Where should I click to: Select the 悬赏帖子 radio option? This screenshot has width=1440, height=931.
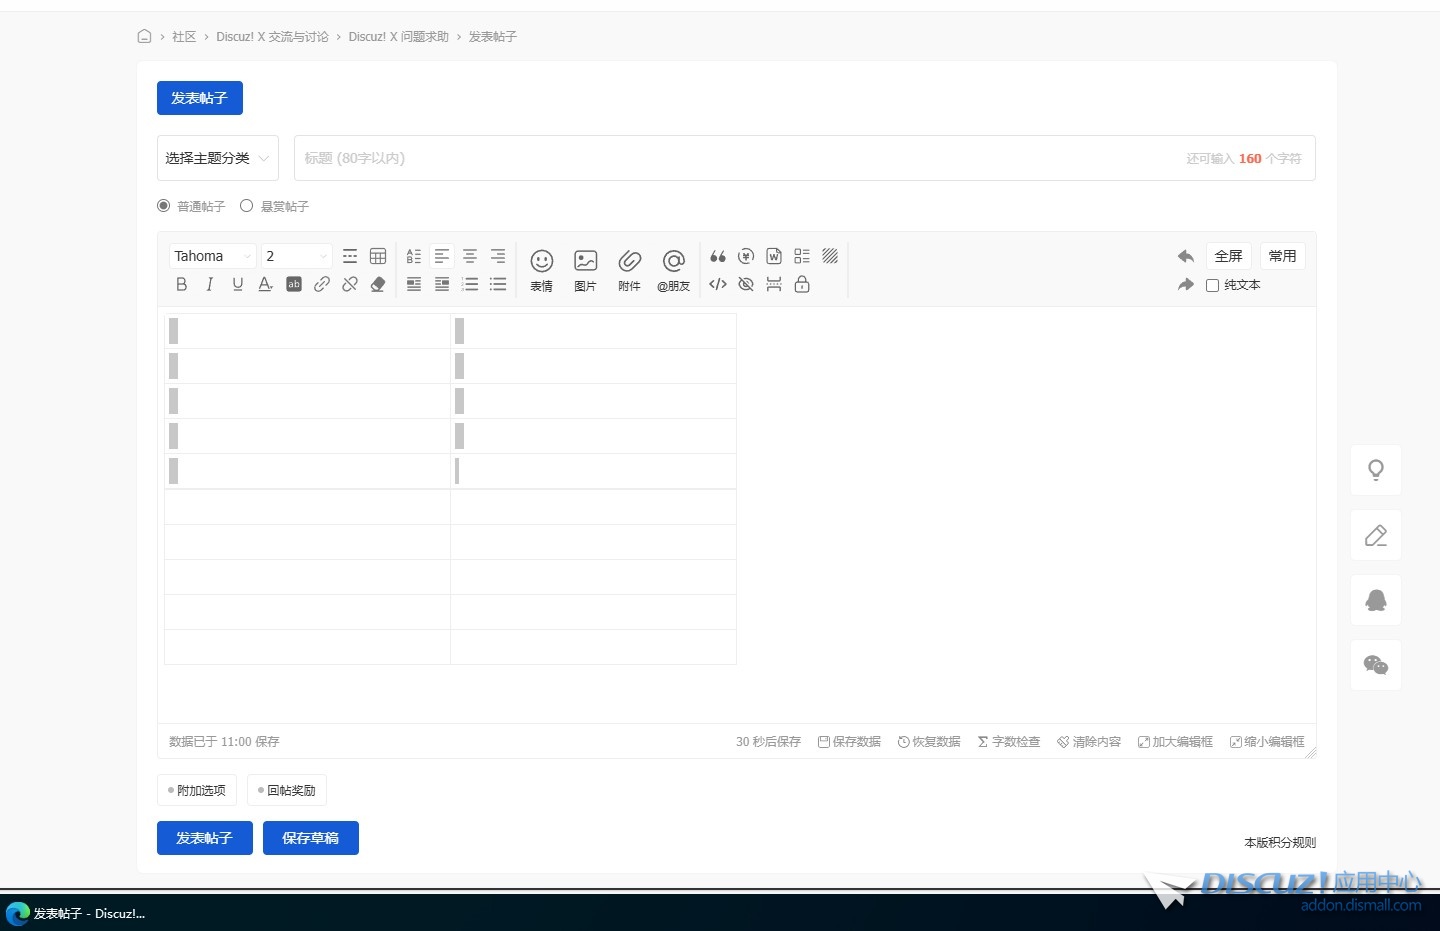246,206
